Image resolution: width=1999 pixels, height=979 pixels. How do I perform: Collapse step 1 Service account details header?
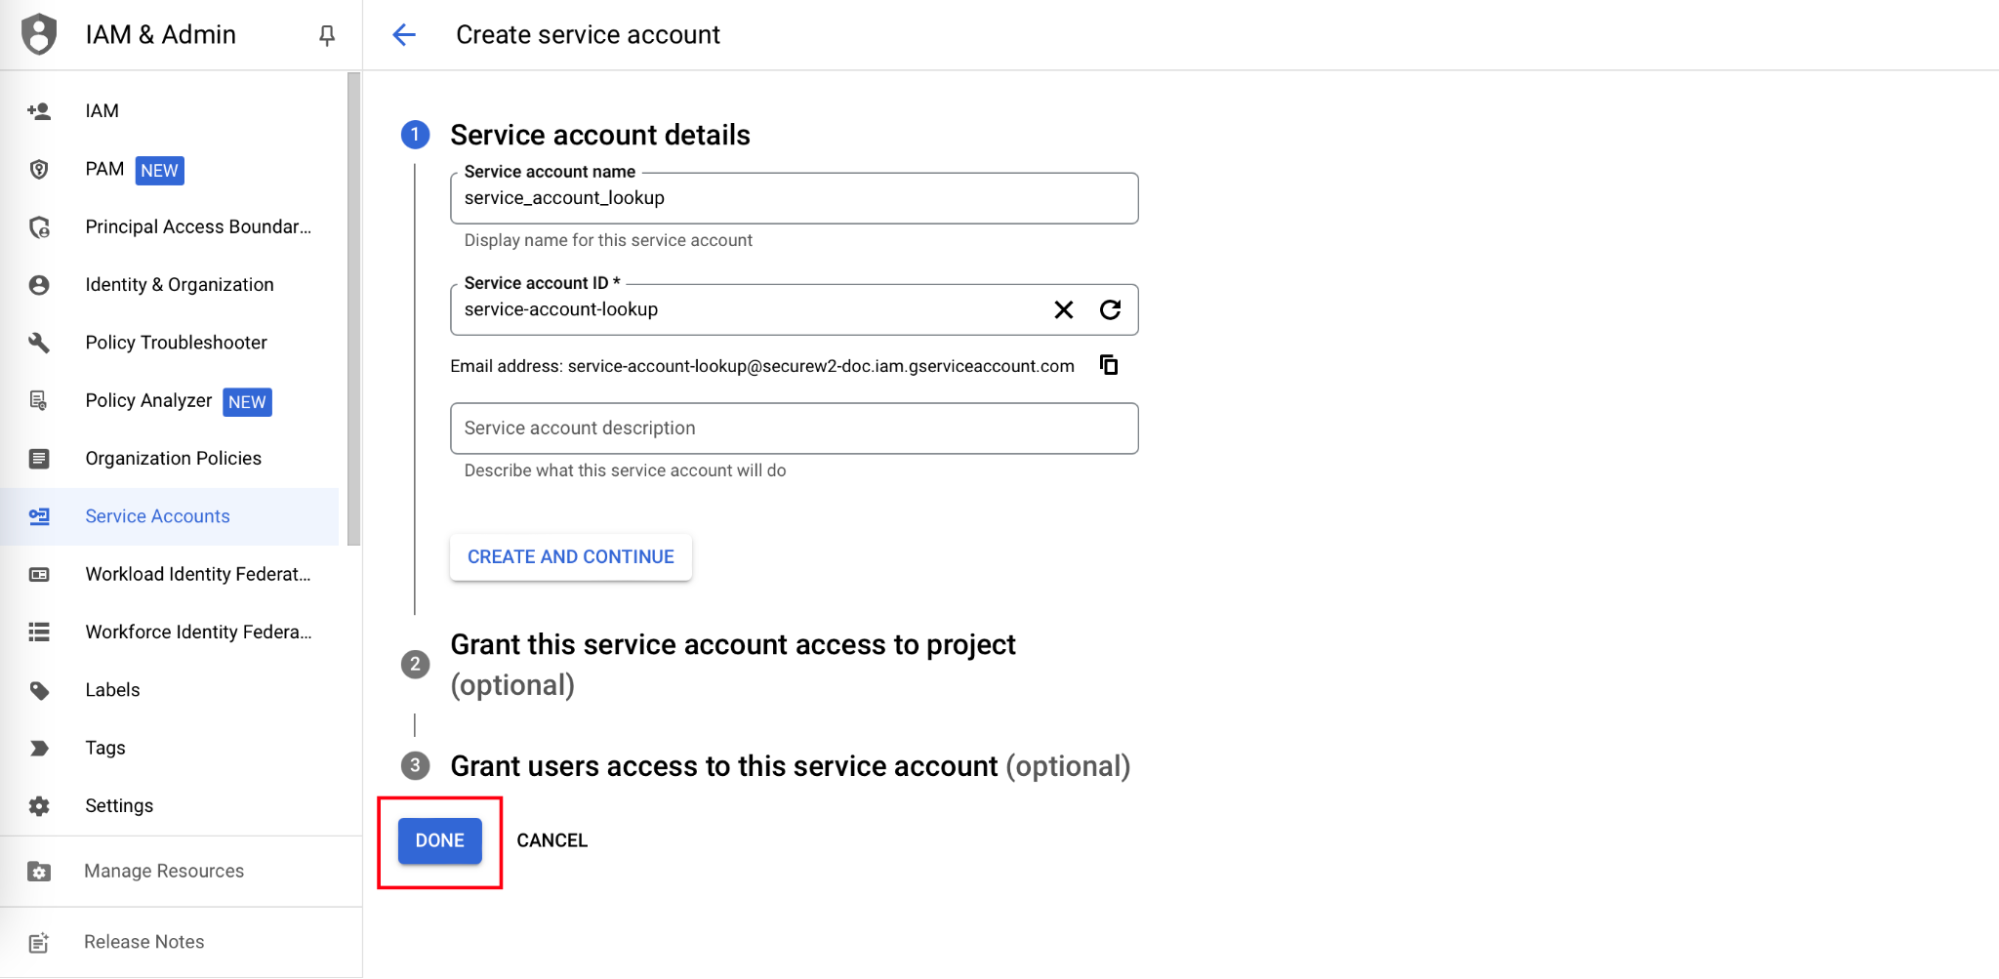pos(599,135)
